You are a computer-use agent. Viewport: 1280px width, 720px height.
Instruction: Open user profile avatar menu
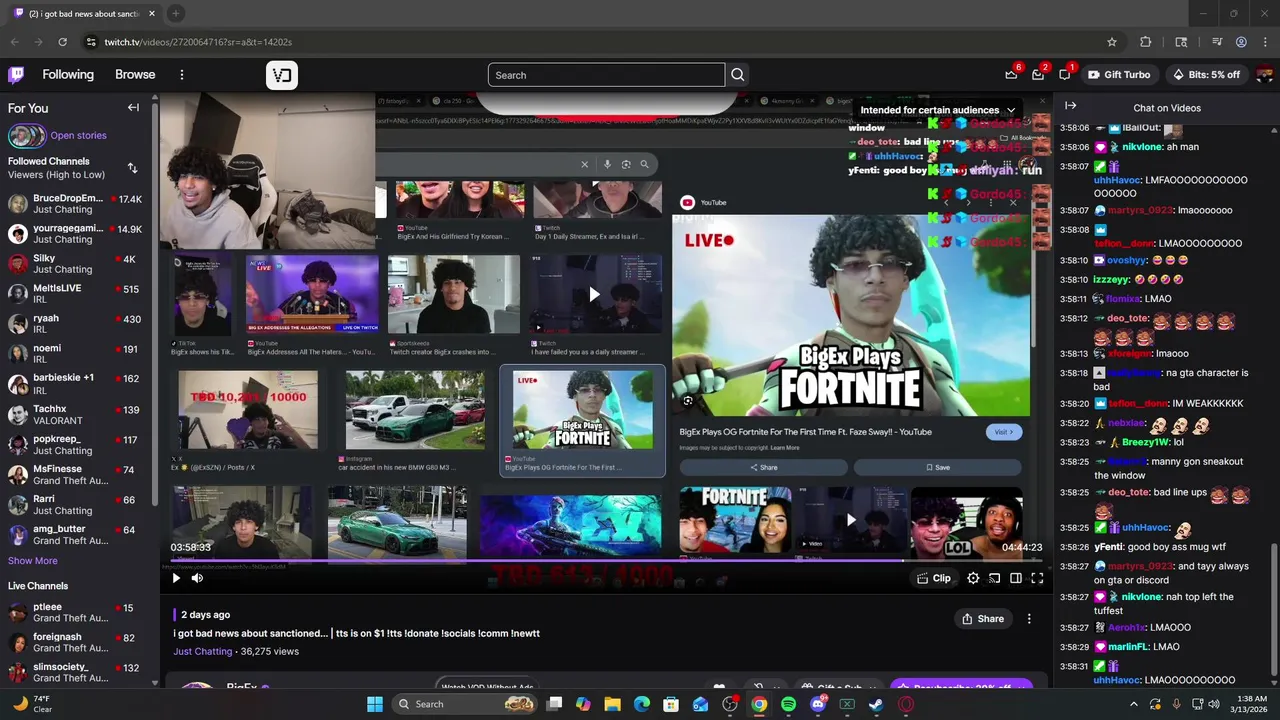point(1265,75)
